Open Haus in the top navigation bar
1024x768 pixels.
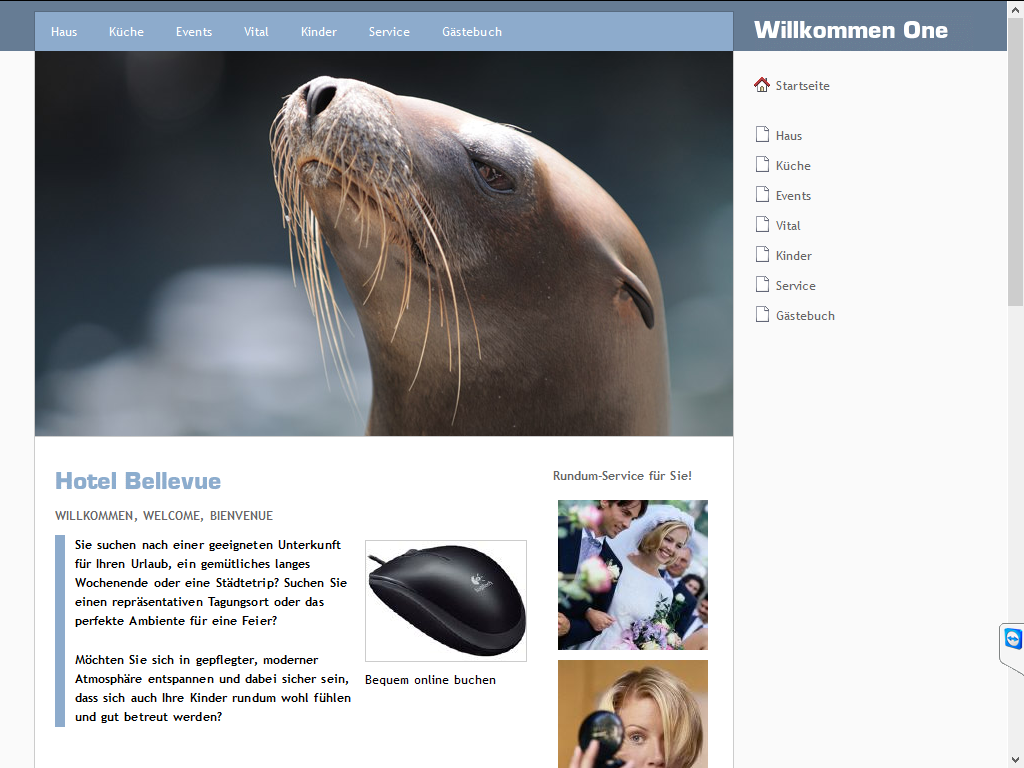[x=64, y=32]
